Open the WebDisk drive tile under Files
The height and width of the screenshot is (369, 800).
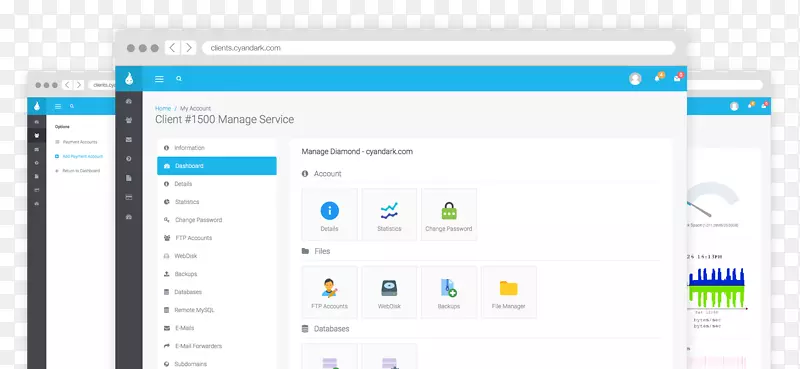[x=389, y=292]
